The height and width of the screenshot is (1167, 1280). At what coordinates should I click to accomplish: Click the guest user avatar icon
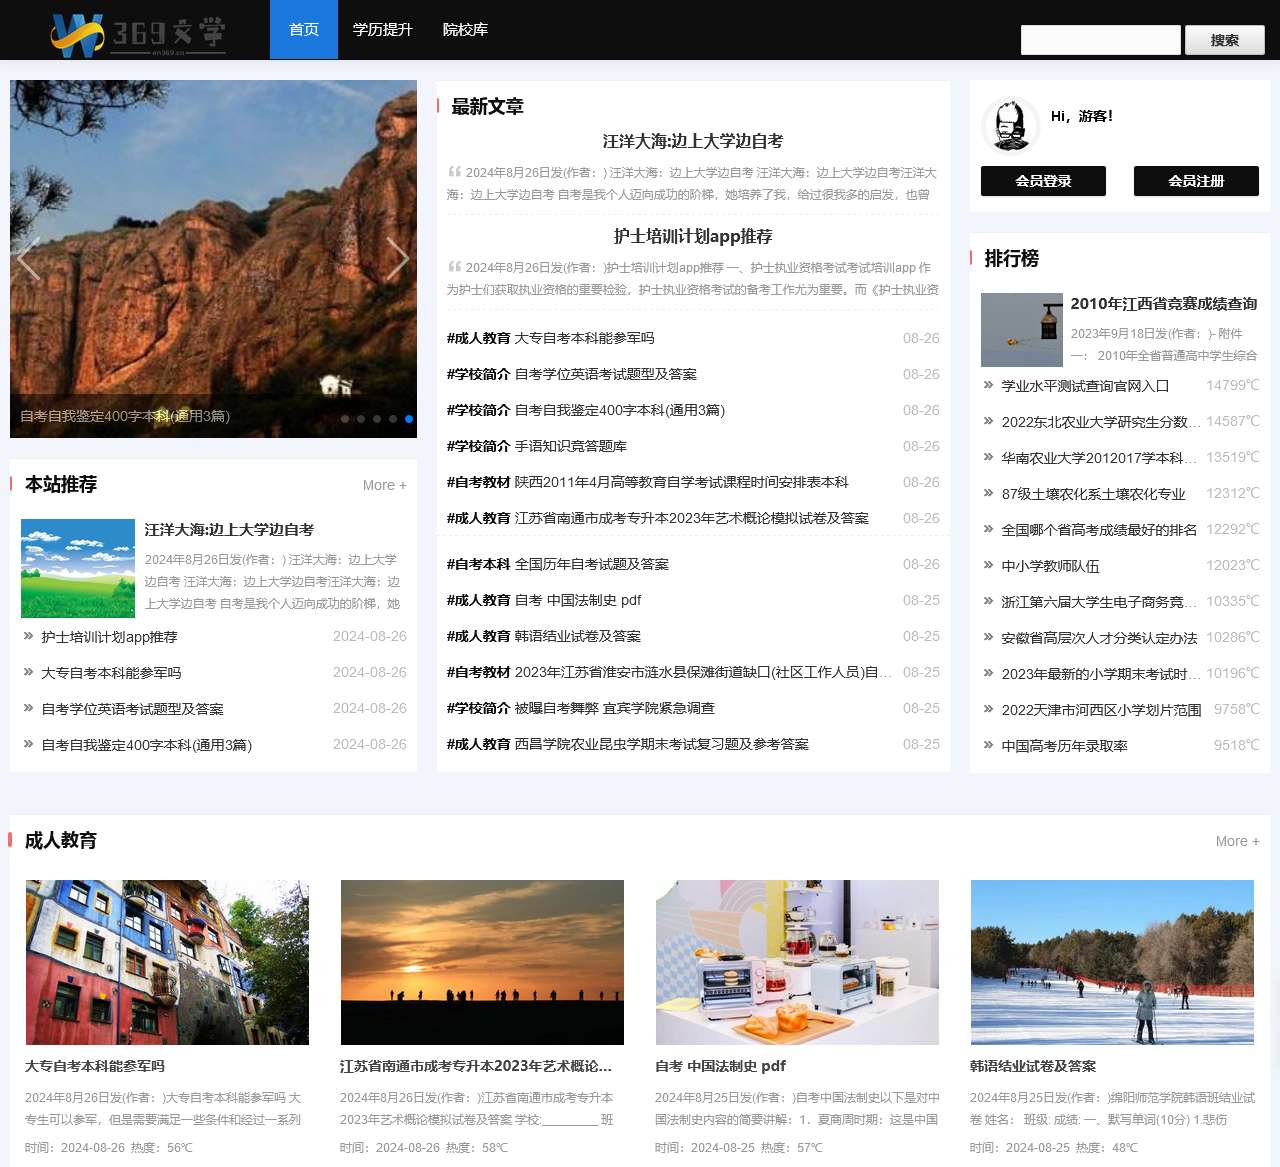[x=1010, y=125]
